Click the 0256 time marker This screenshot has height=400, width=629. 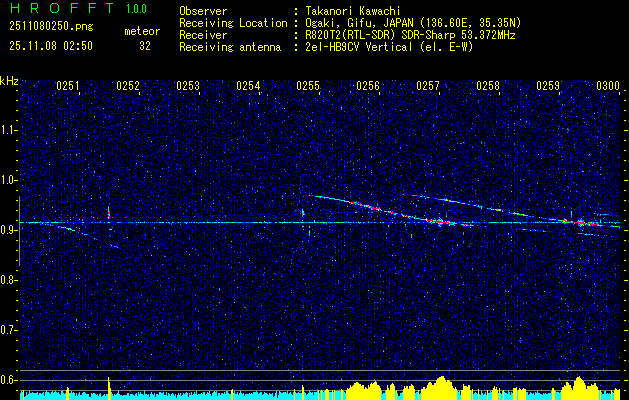(368, 86)
